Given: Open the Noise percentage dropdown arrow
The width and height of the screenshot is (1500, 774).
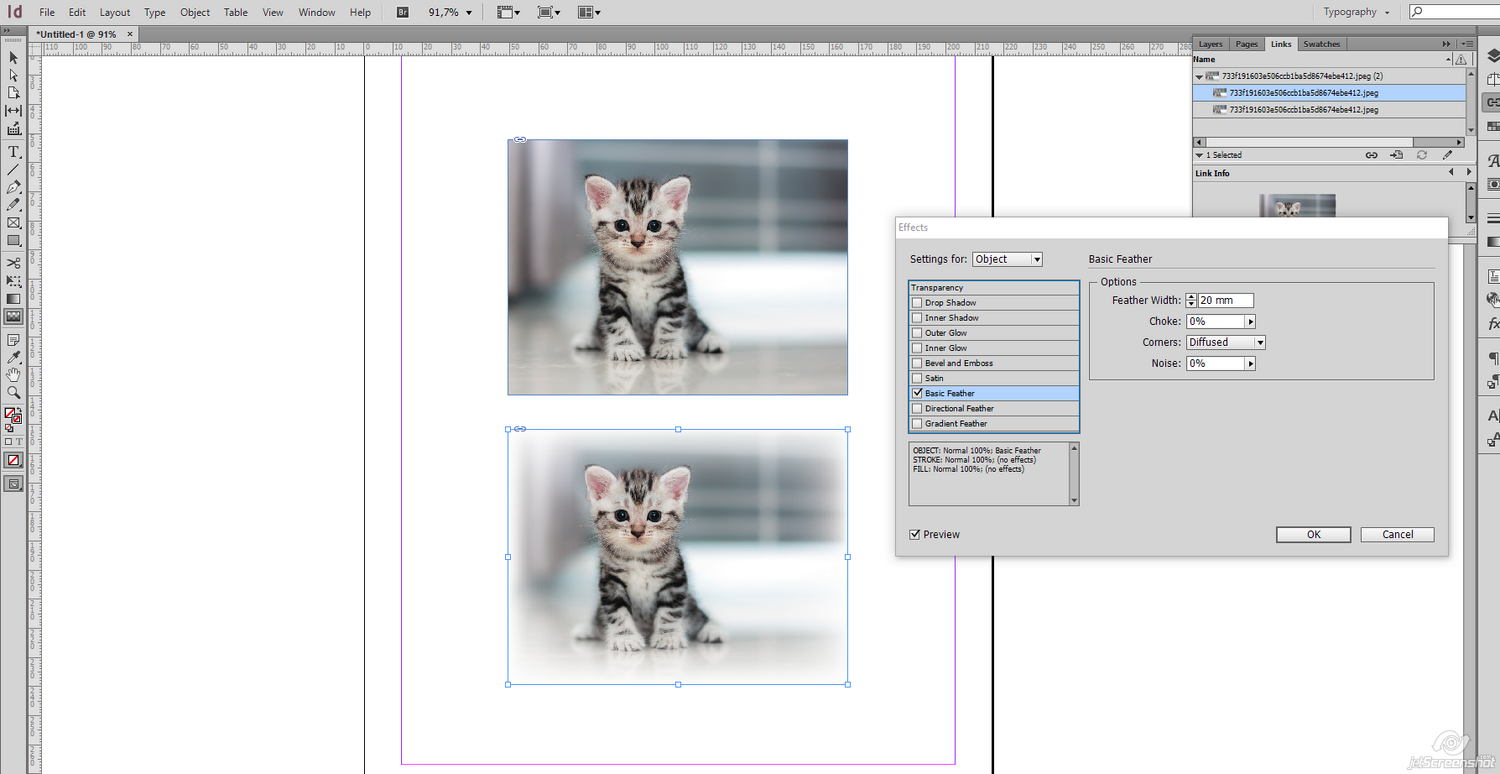Looking at the screenshot, I should (1250, 364).
